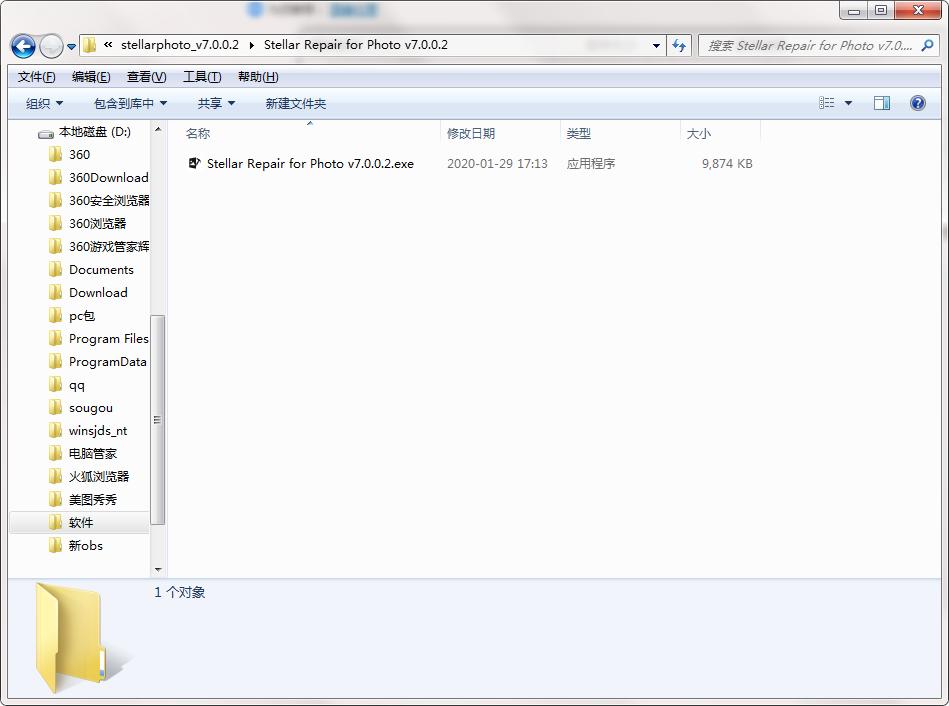Click the 本地磁盘 (D:) drive icon
Viewport: 949px width, 706px height.
point(46,133)
